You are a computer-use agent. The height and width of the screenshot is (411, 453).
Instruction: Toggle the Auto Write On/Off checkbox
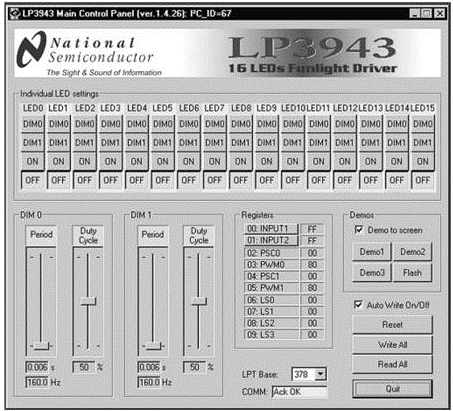click(358, 304)
